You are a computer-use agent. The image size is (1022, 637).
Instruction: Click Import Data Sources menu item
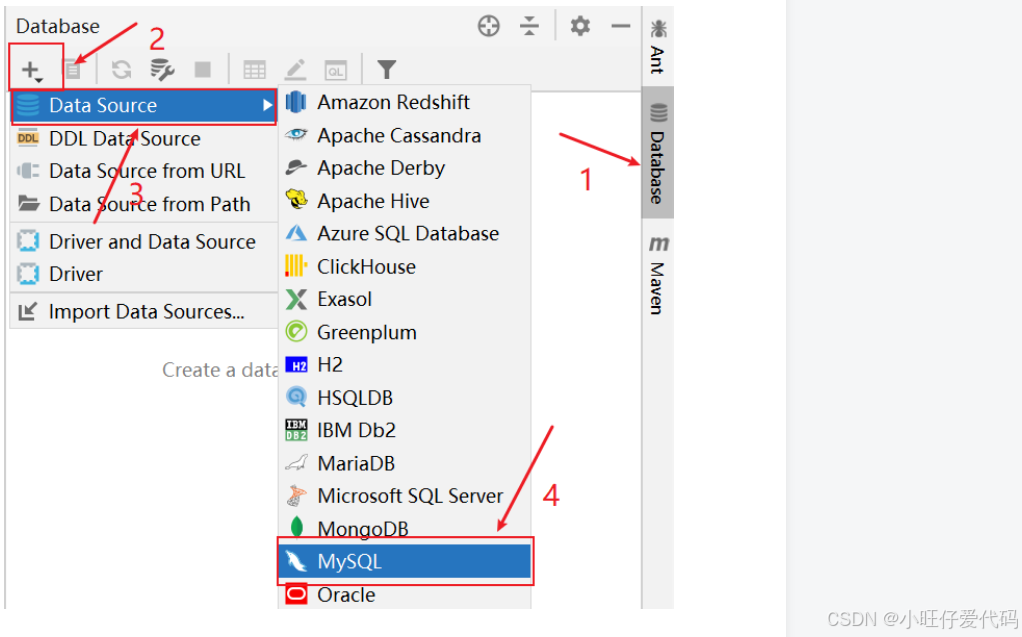pyautogui.click(x=144, y=312)
